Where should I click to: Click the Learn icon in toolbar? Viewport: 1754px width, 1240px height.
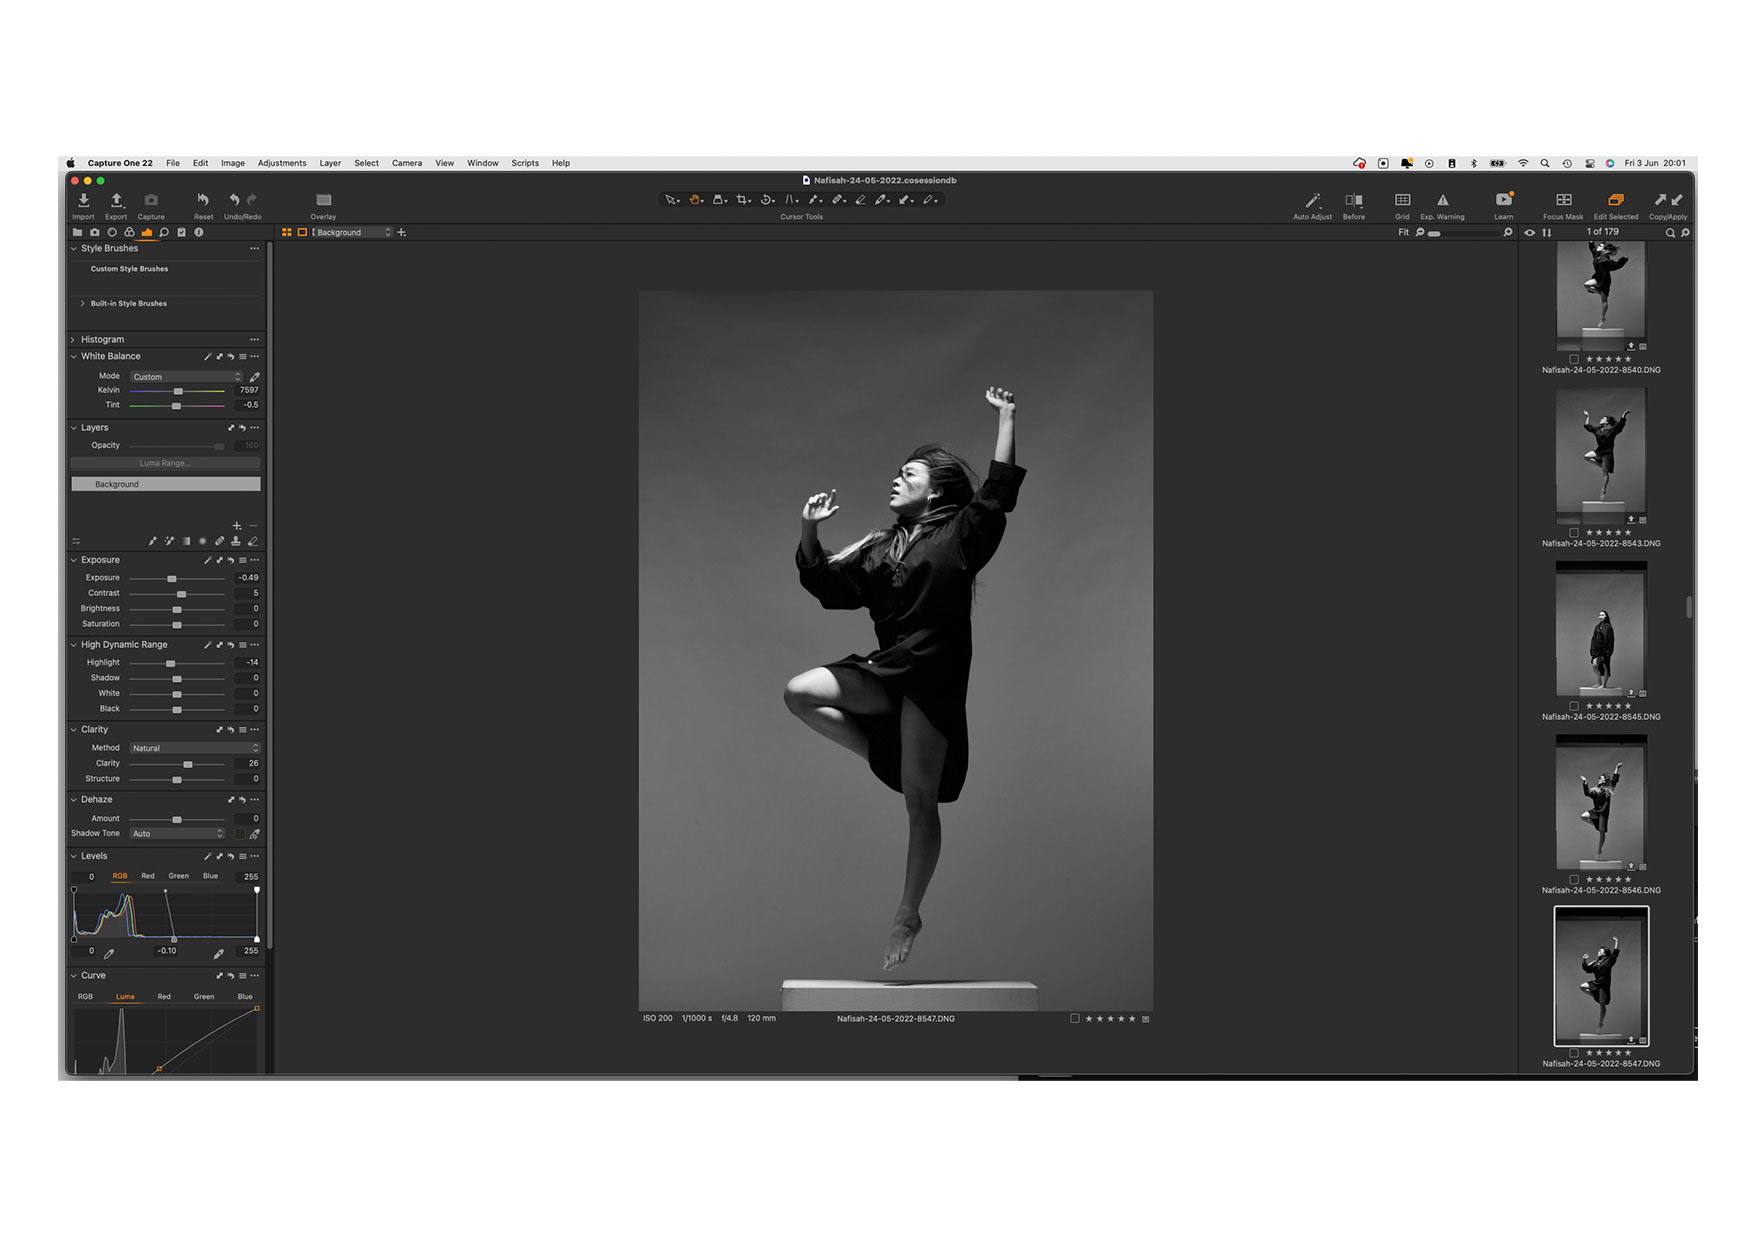pos(1503,200)
